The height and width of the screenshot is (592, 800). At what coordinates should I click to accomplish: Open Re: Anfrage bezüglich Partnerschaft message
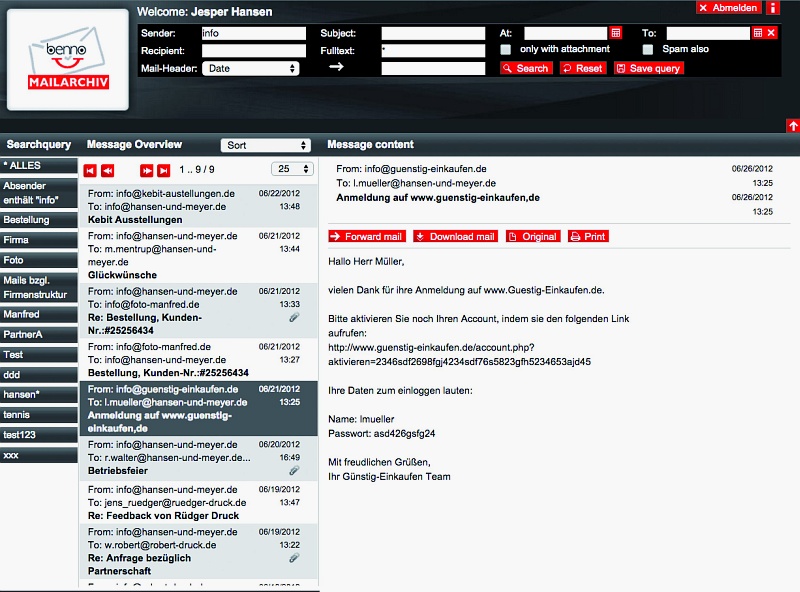point(198,551)
